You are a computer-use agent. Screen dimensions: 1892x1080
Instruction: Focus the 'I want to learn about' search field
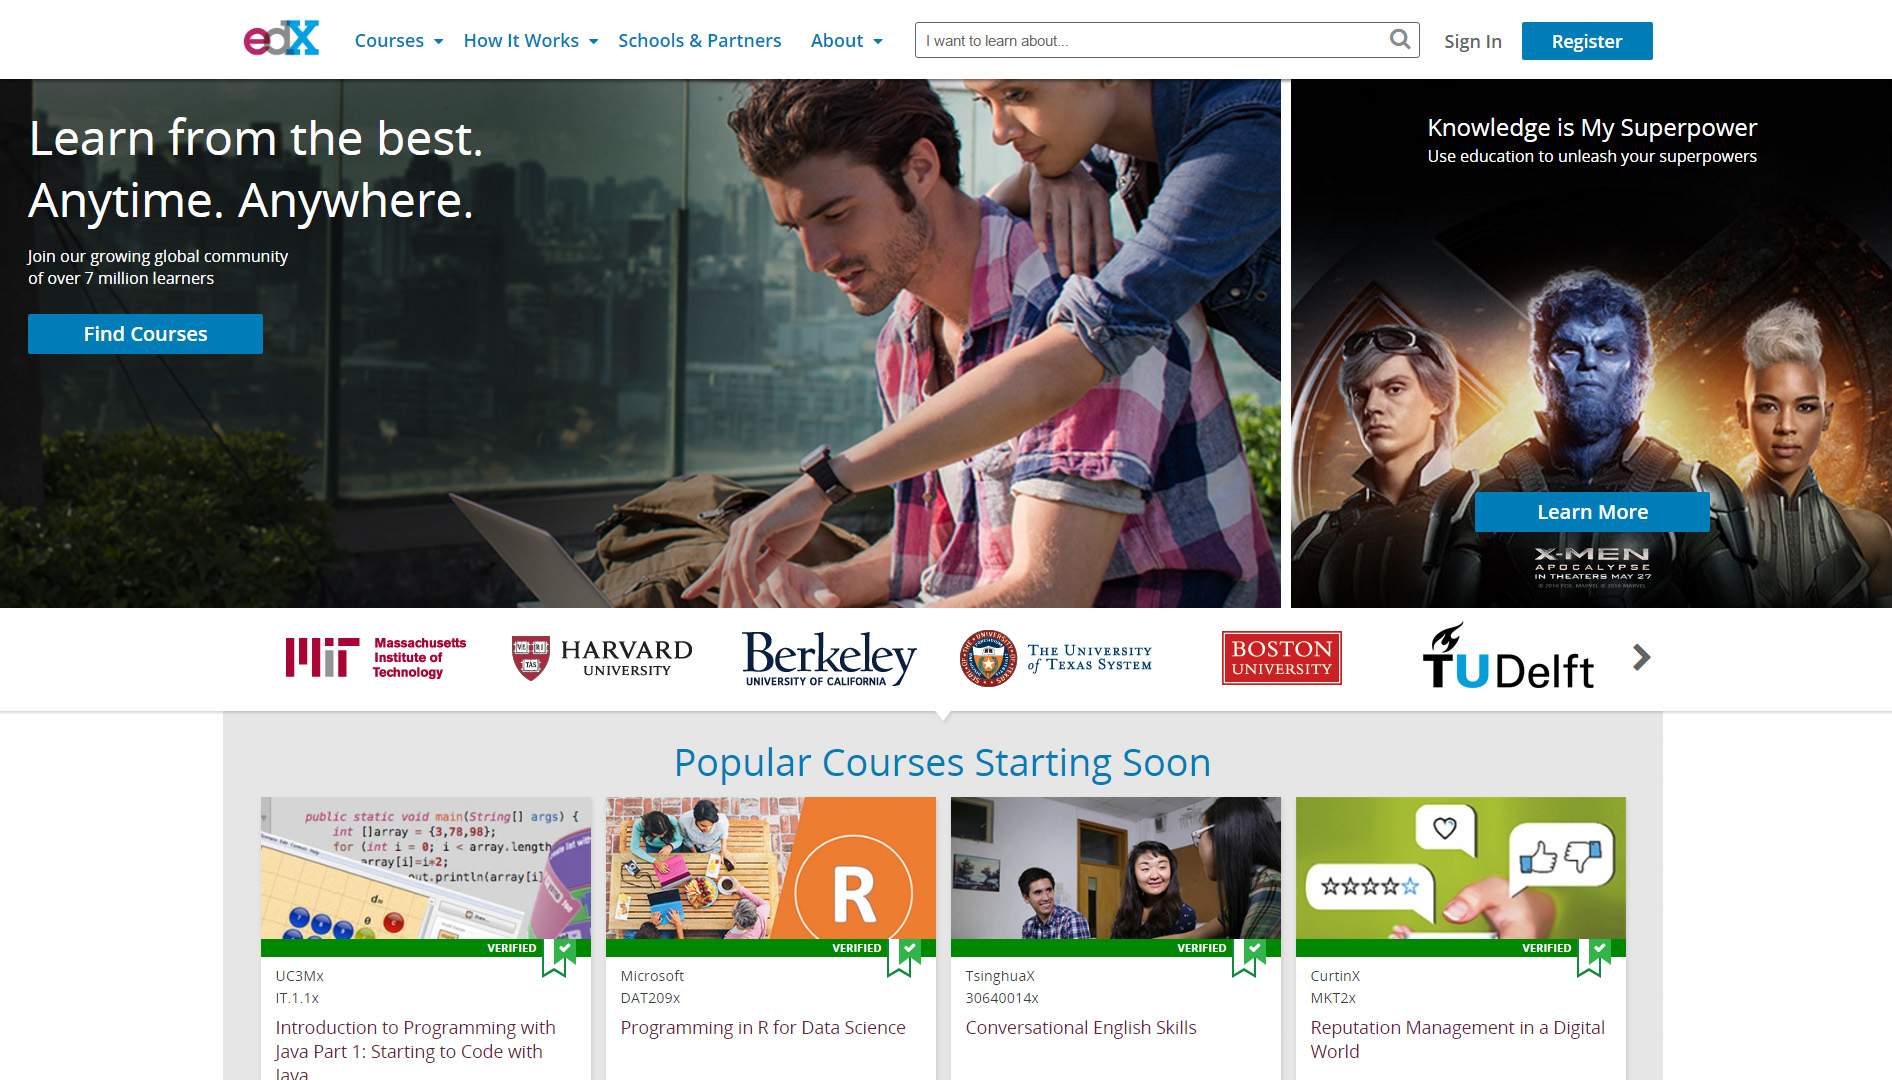[1150, 41]
